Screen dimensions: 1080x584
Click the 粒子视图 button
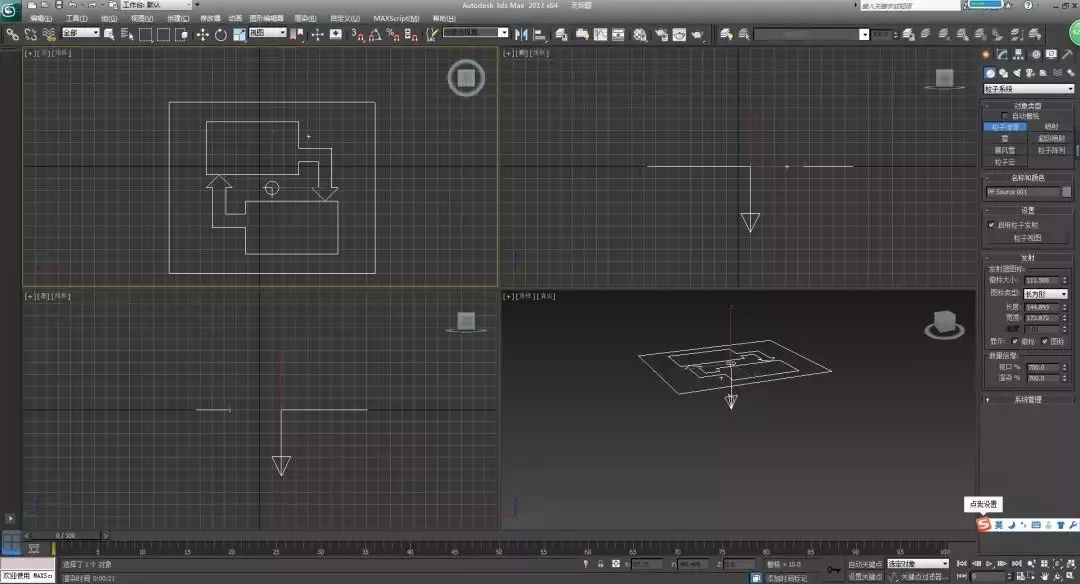click(1028, 238)
